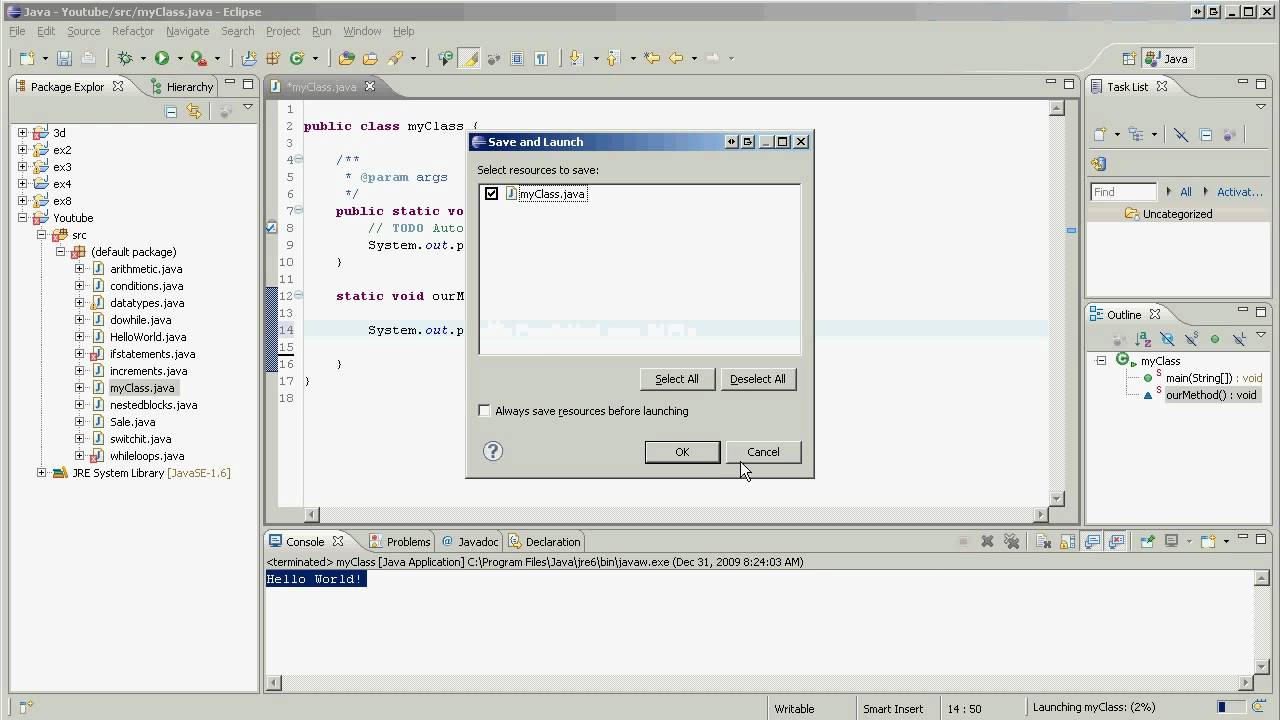Hide Fields in the Outline view
This screenshot has width=1280, height=720.
point(1165,339)
